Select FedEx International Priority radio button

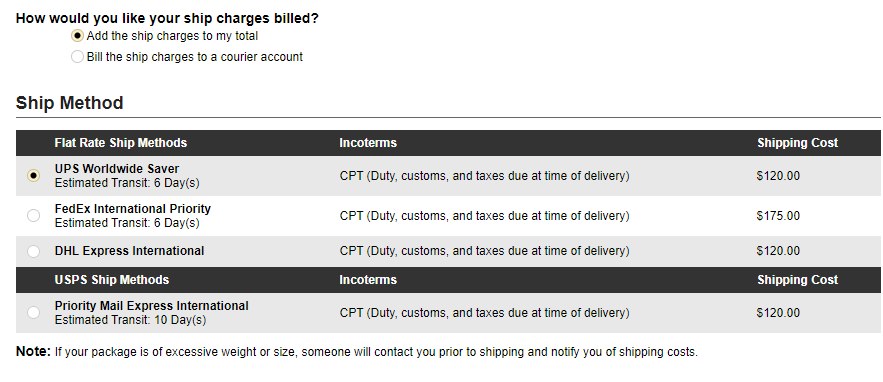(34, 216)
